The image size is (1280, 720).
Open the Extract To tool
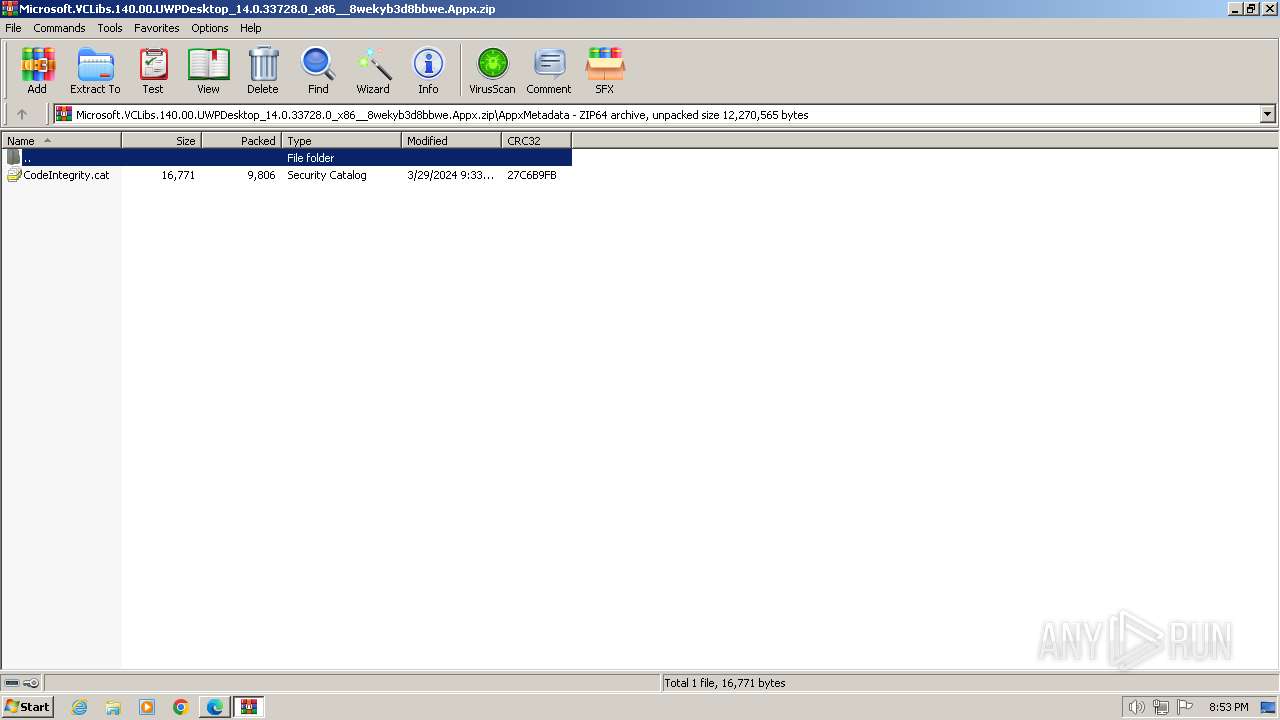click(95, 70)
